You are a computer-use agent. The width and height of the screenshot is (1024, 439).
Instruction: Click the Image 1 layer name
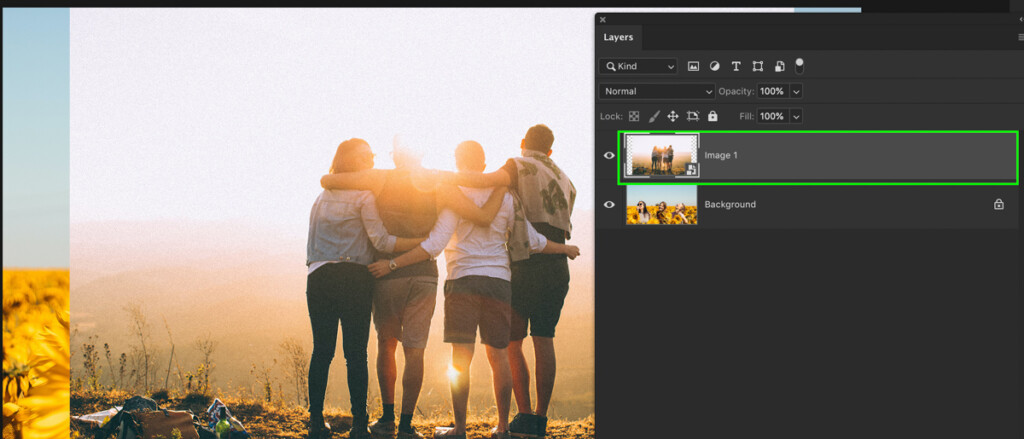721,155
